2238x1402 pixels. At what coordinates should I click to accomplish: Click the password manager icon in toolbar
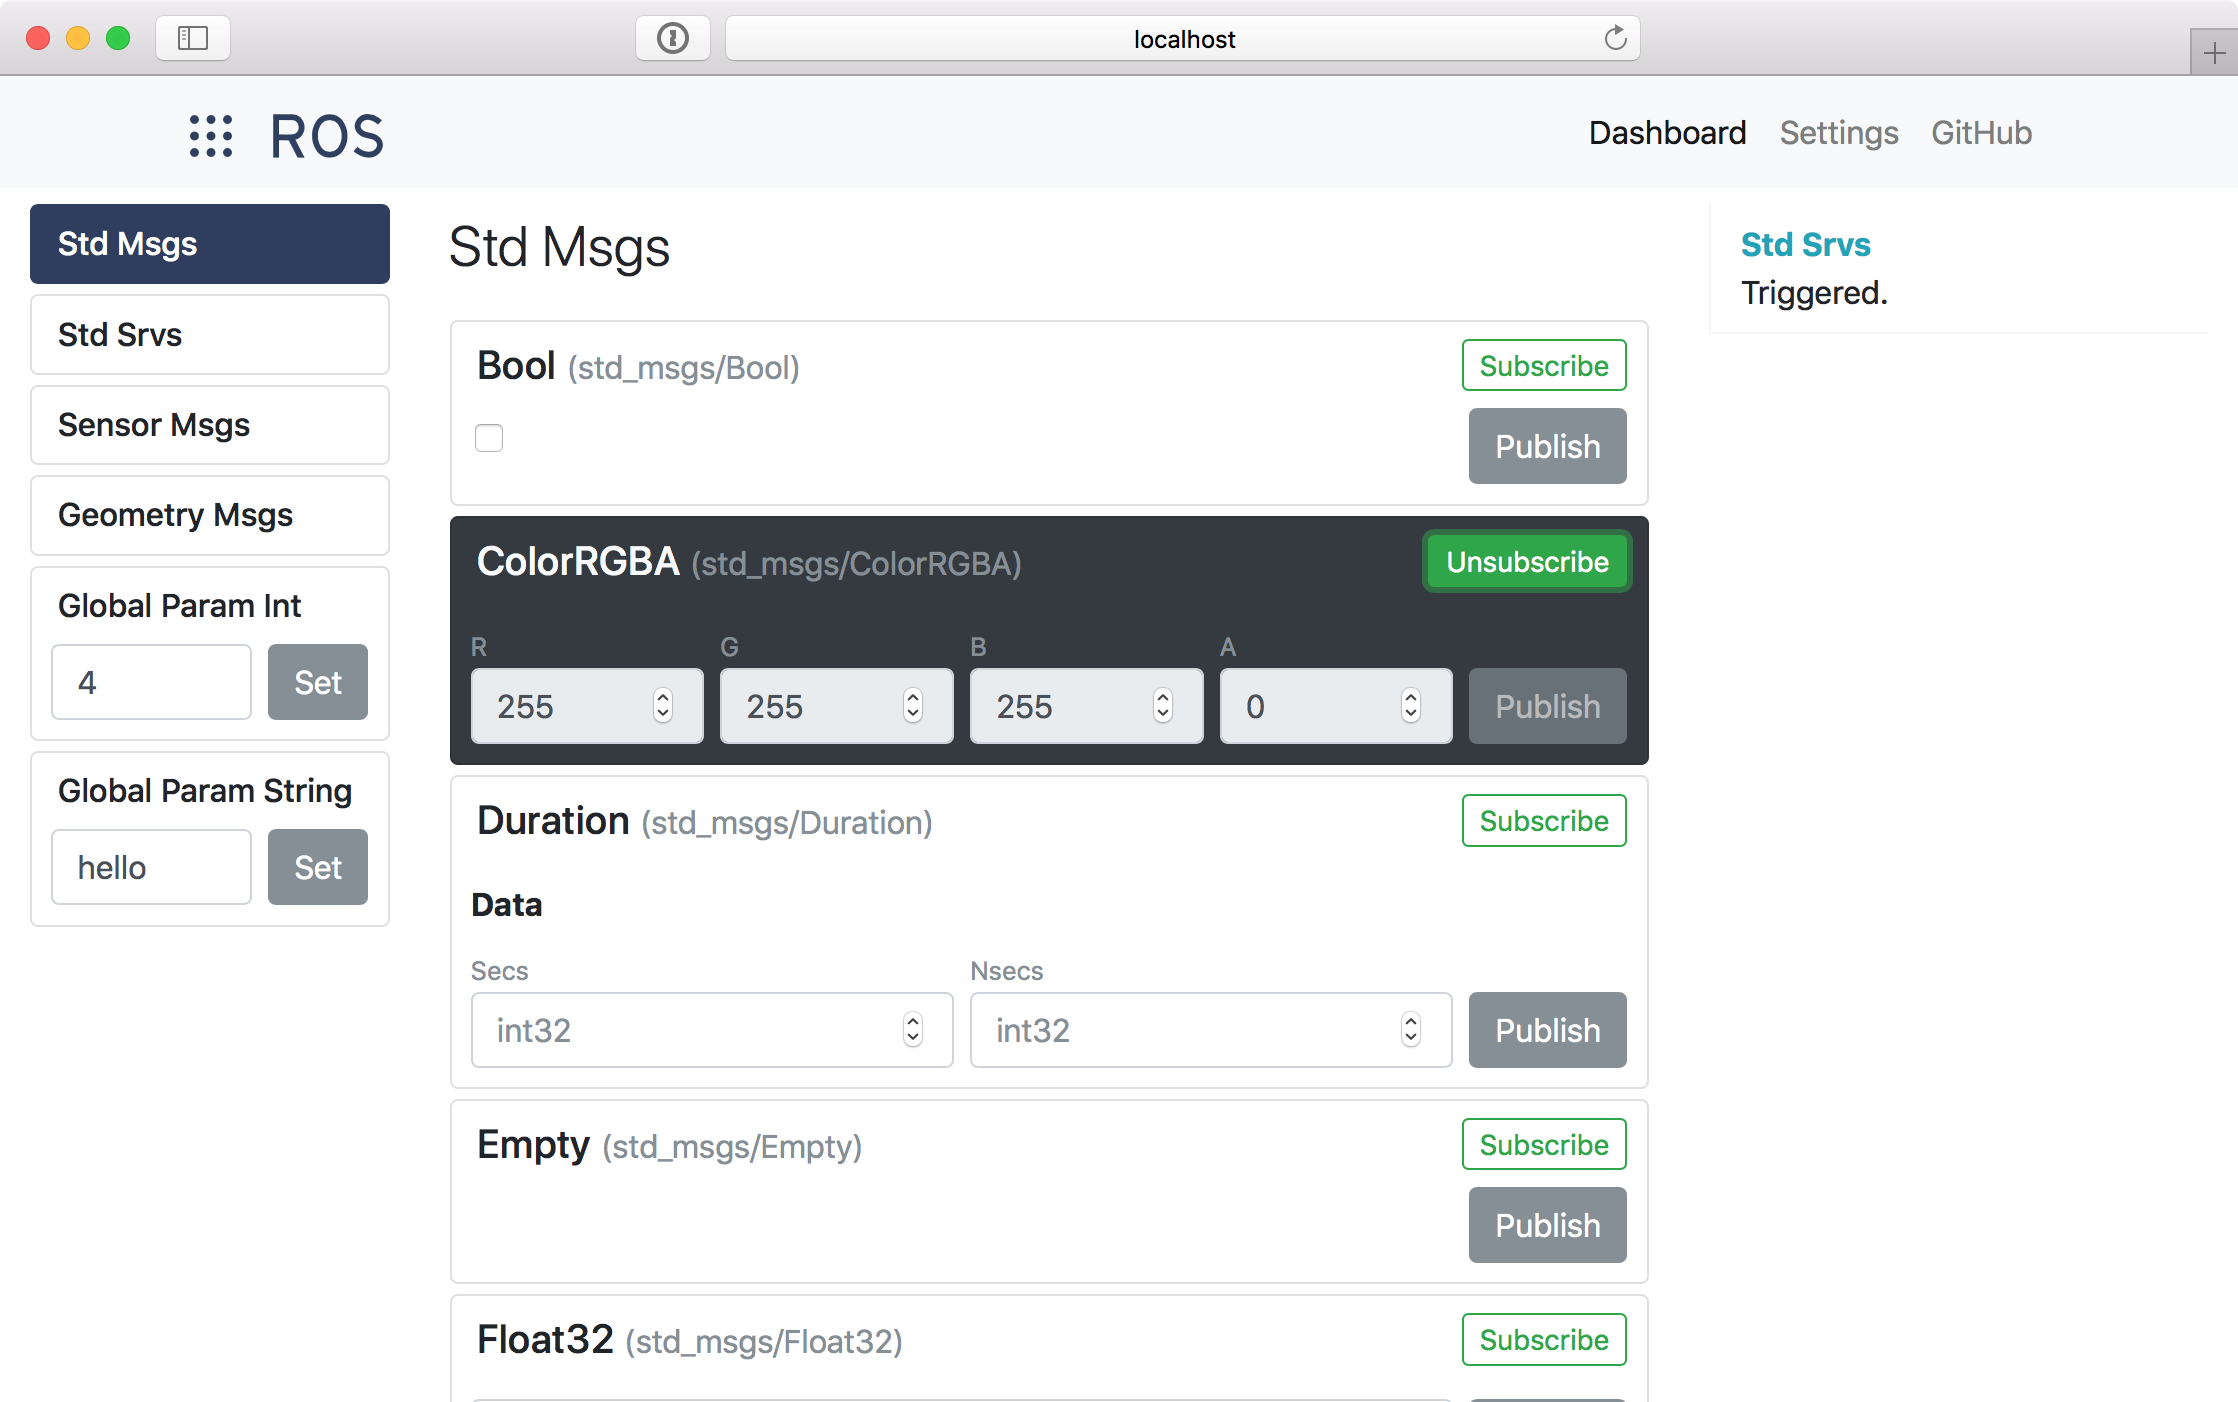[672, 38]
